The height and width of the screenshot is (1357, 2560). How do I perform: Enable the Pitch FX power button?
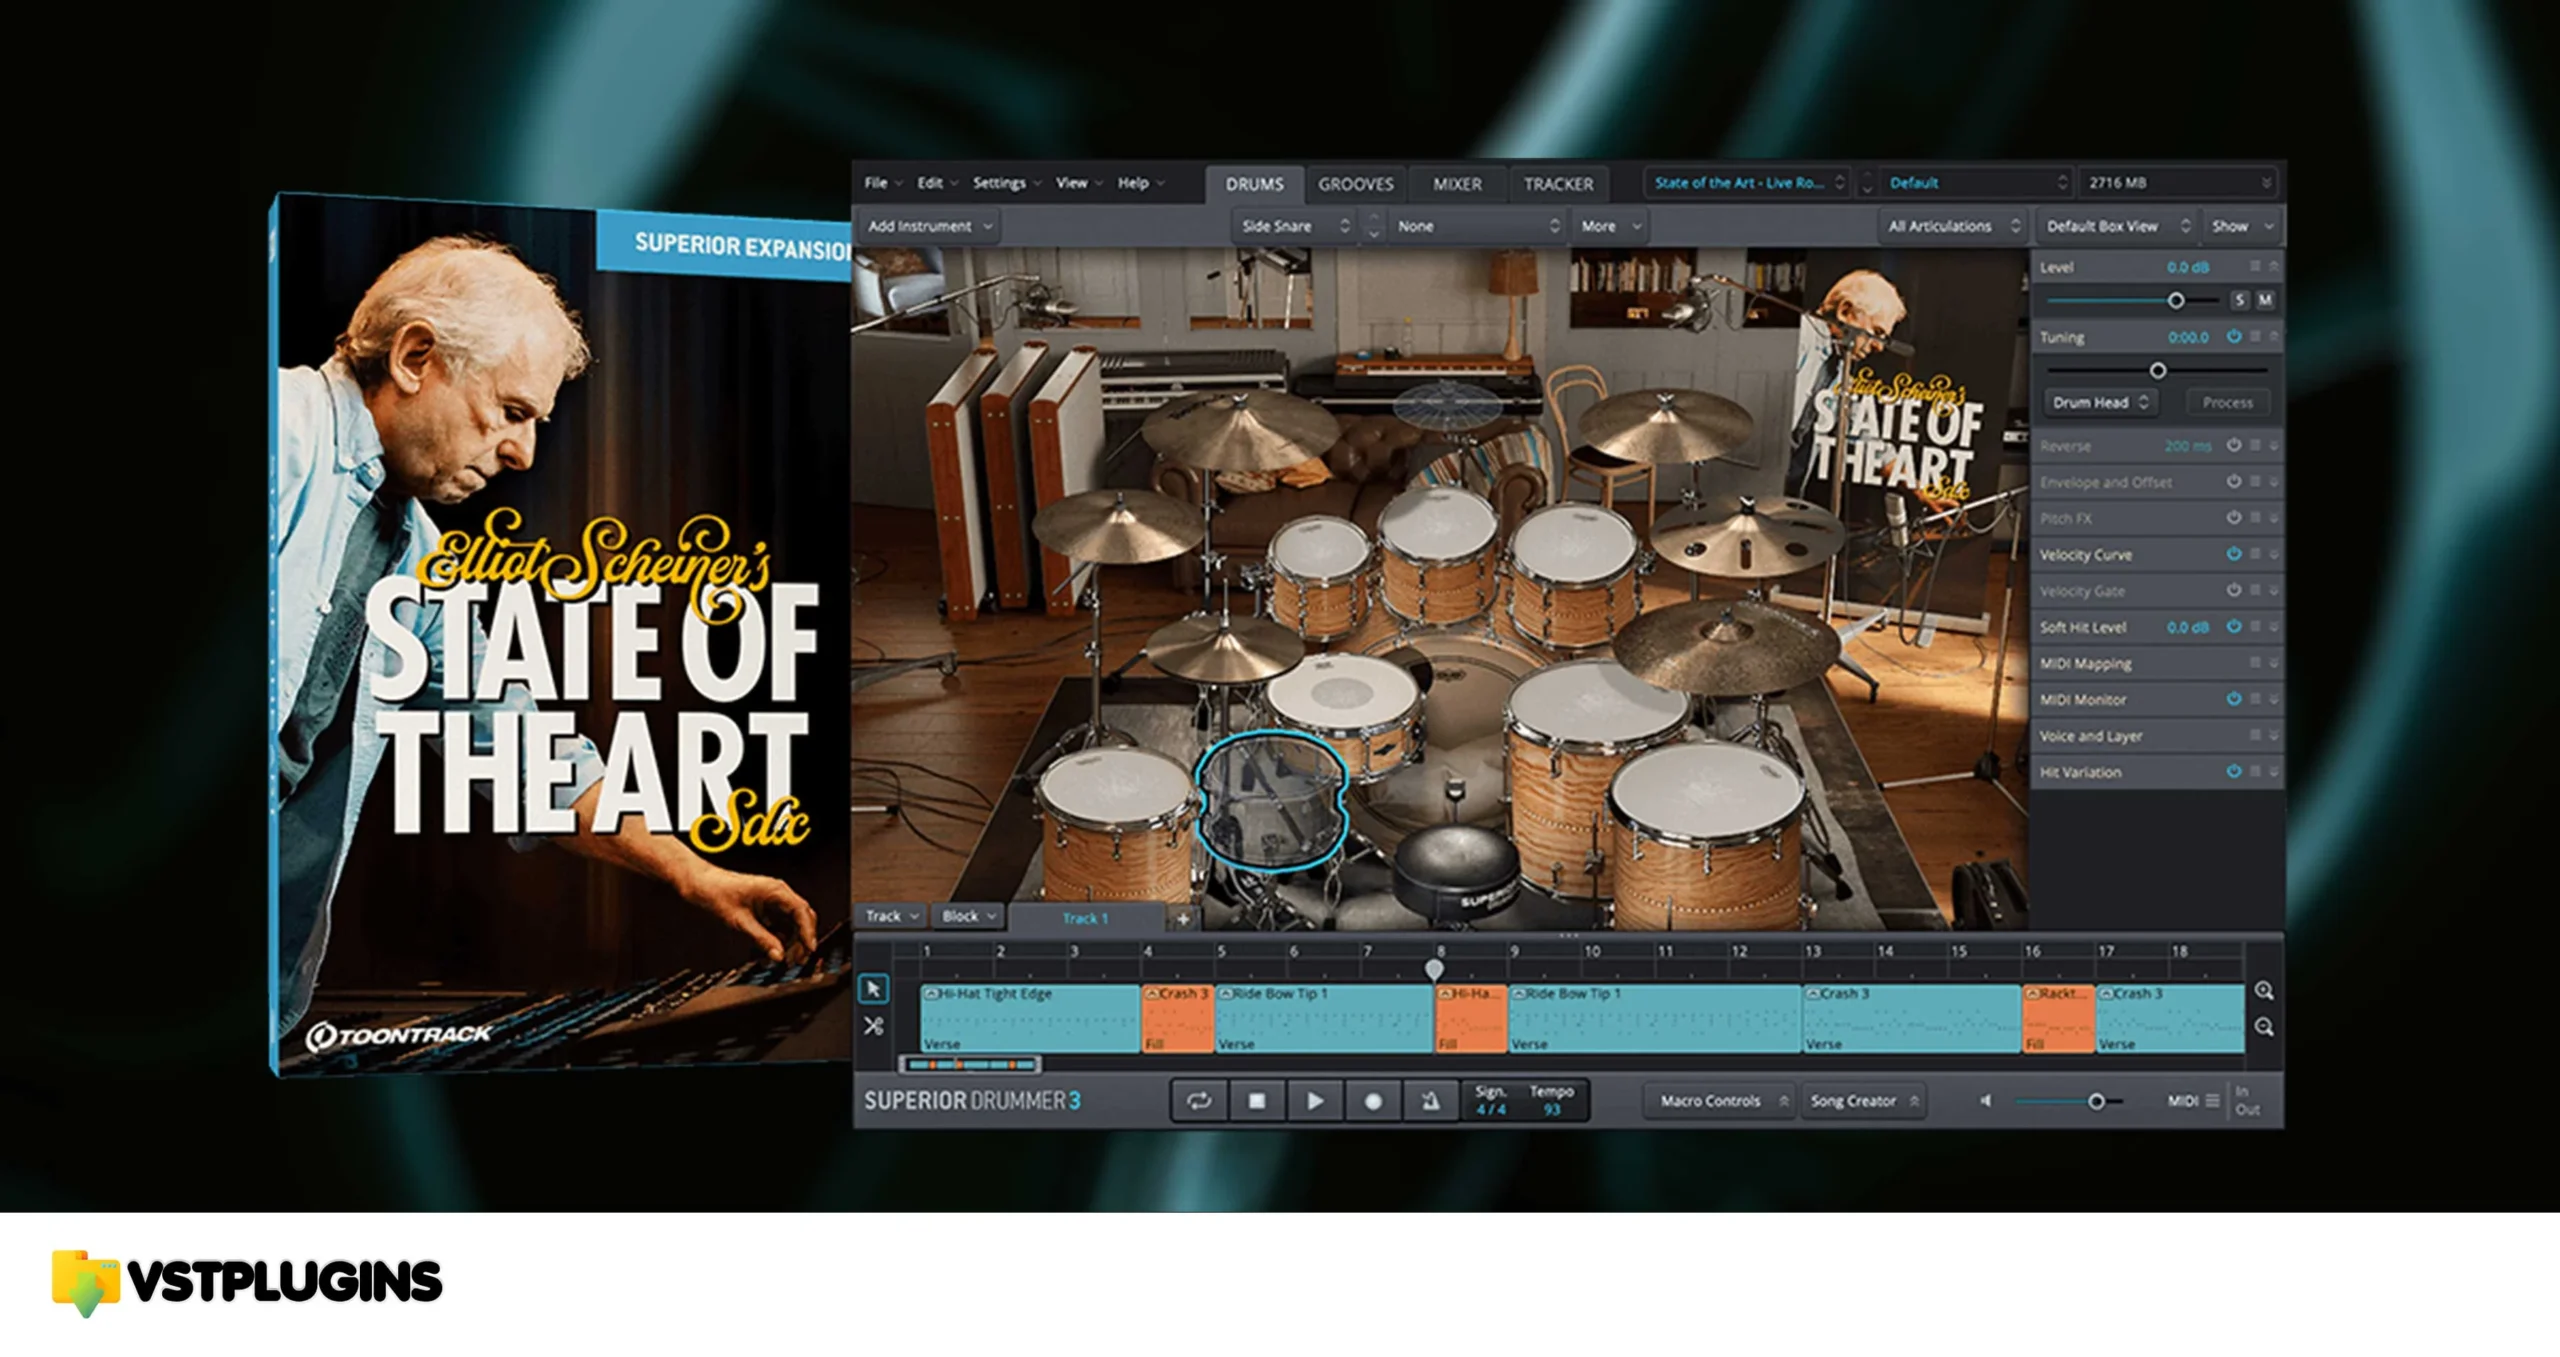point(2234,518)
